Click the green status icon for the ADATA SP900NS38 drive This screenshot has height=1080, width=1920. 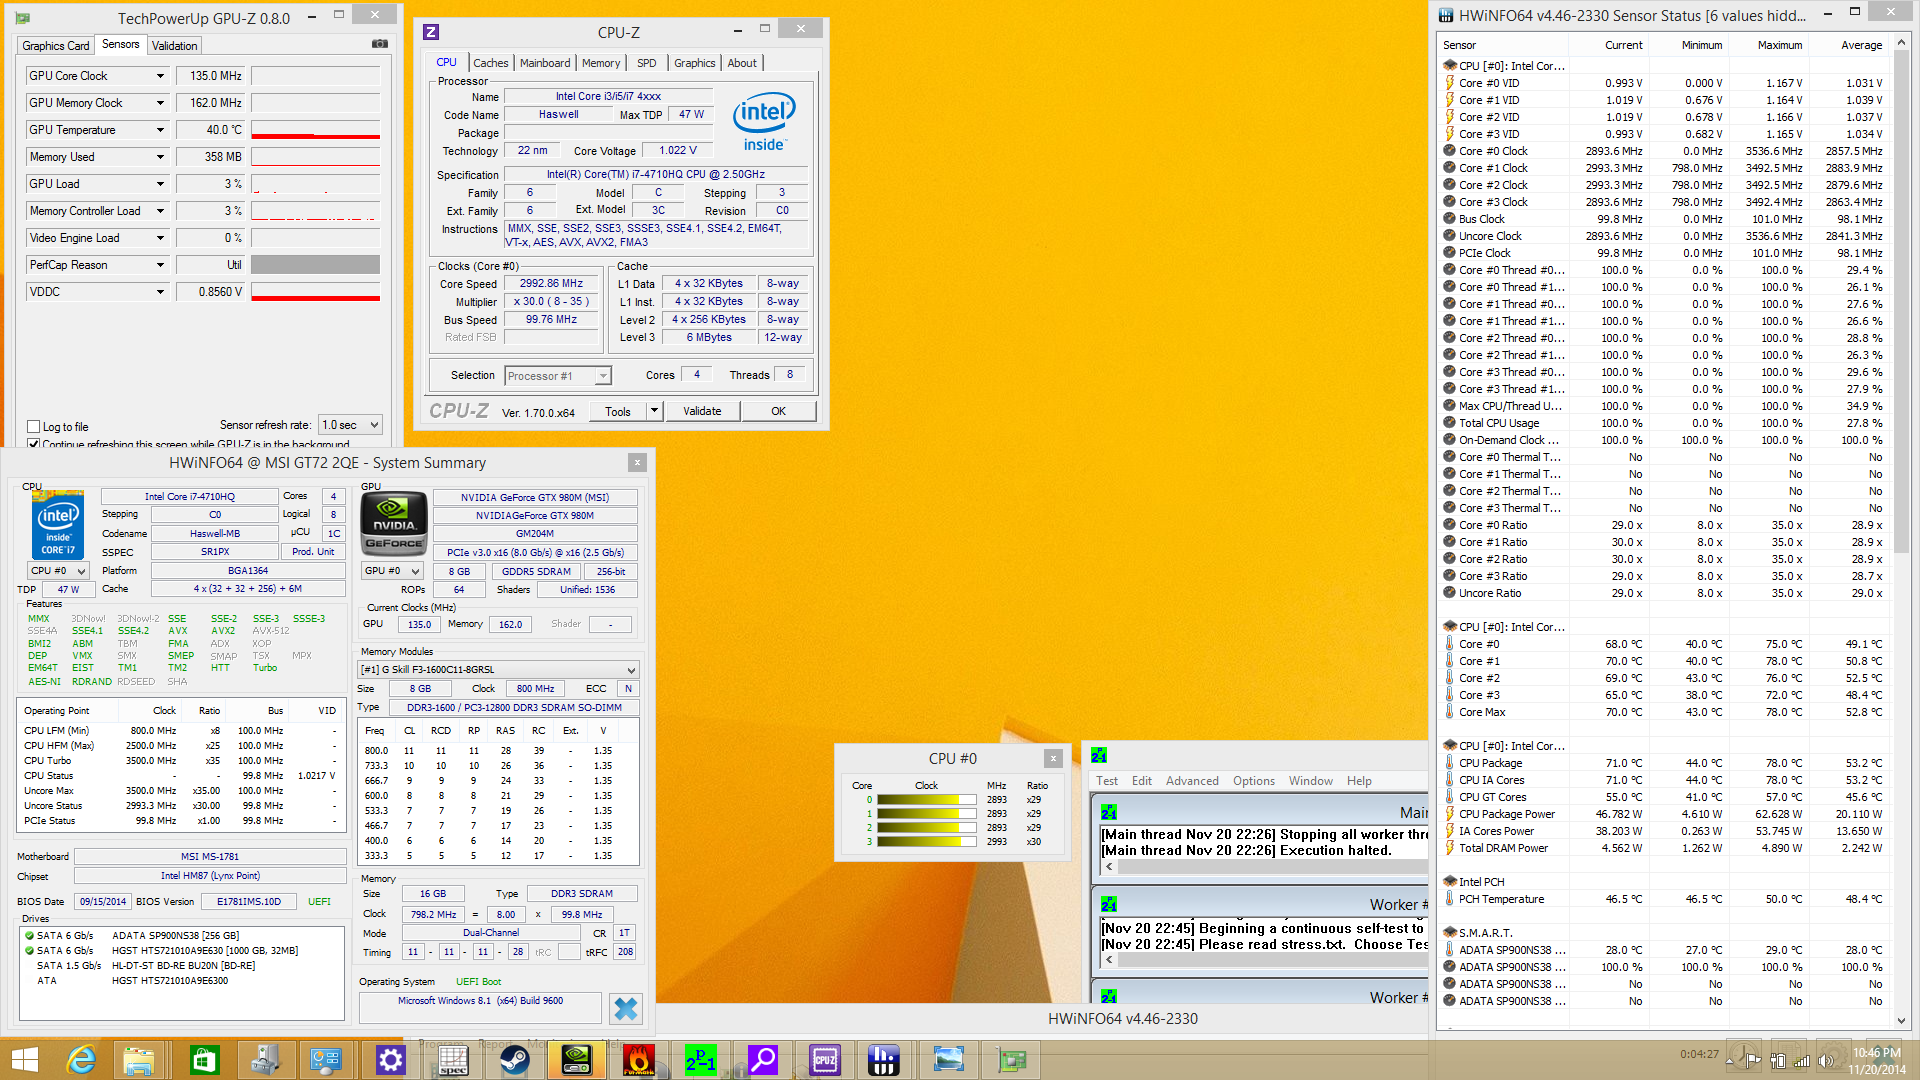[x=30, y=936]
